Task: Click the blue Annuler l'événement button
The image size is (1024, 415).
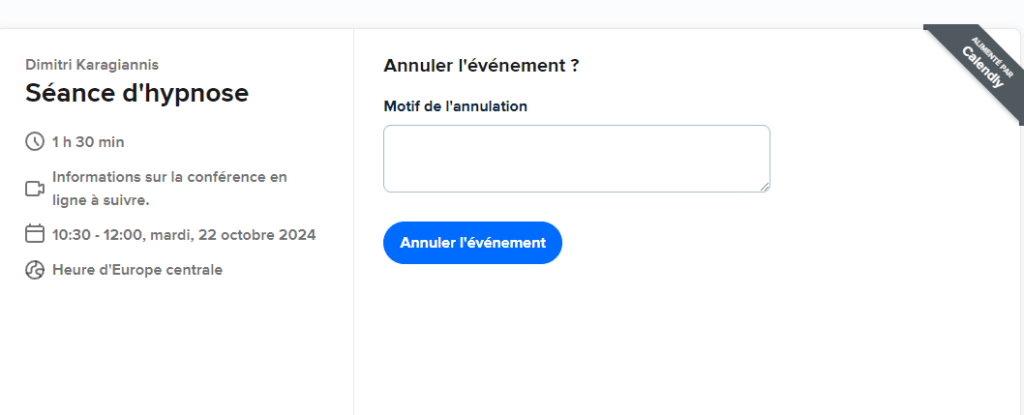Action: pyautogui.click(x=473, y=242)
